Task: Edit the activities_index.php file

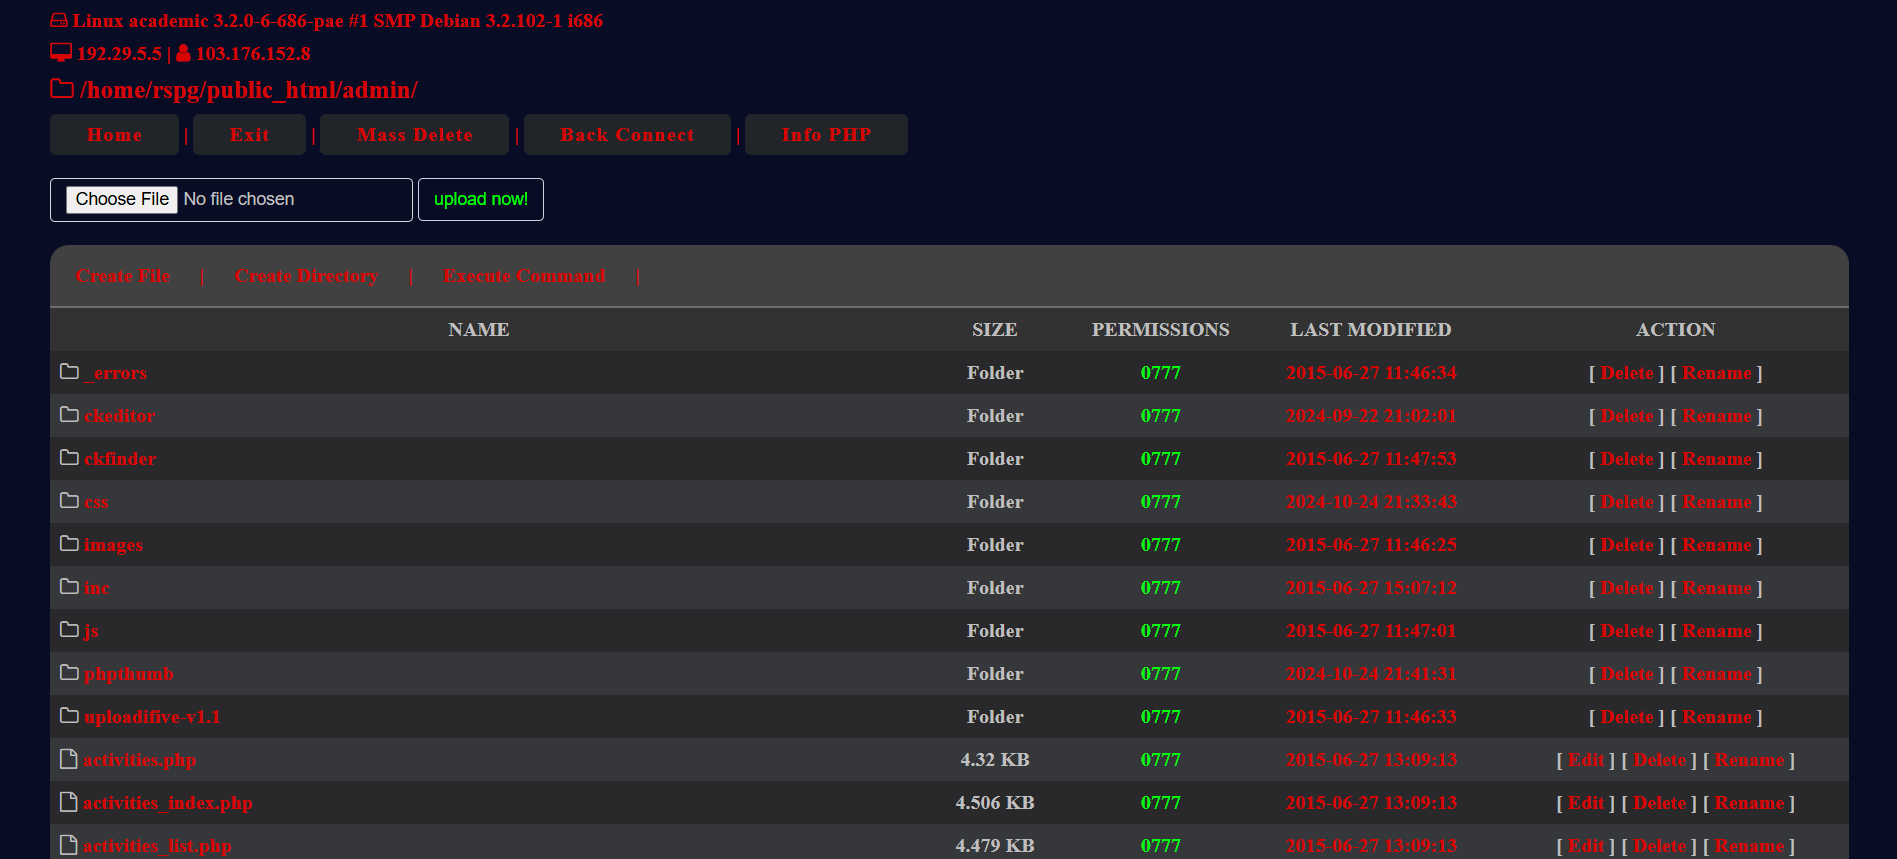Action: coord(1586,803)
